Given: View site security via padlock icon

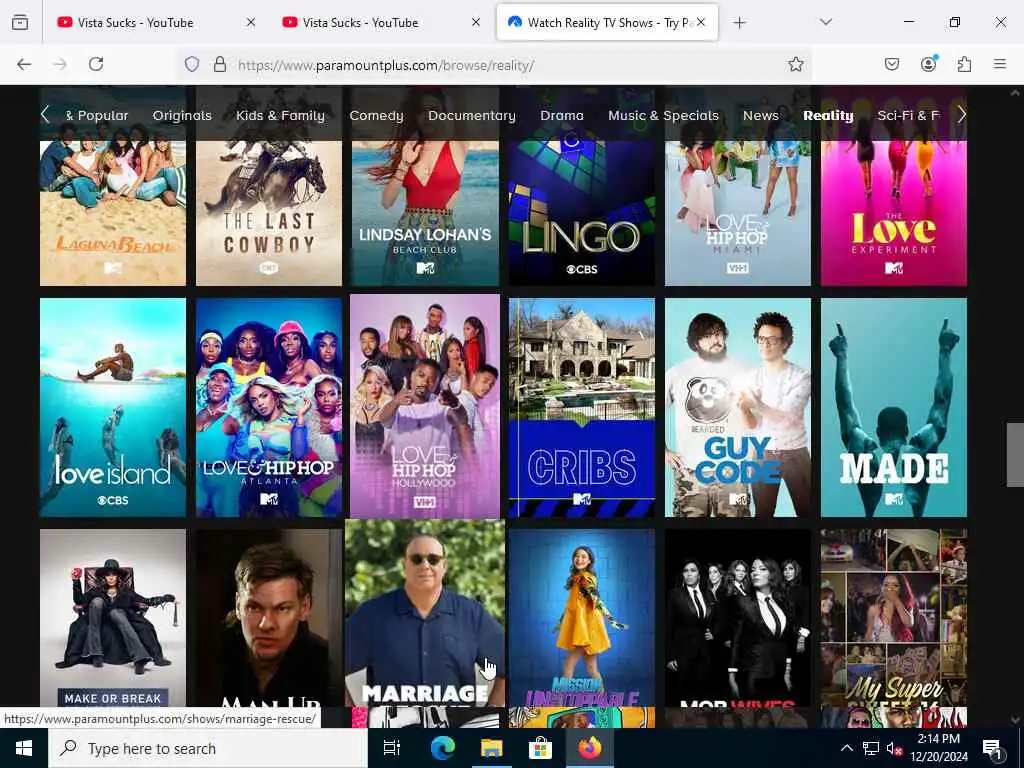Looking at the screenshot, I should point(220,64).
